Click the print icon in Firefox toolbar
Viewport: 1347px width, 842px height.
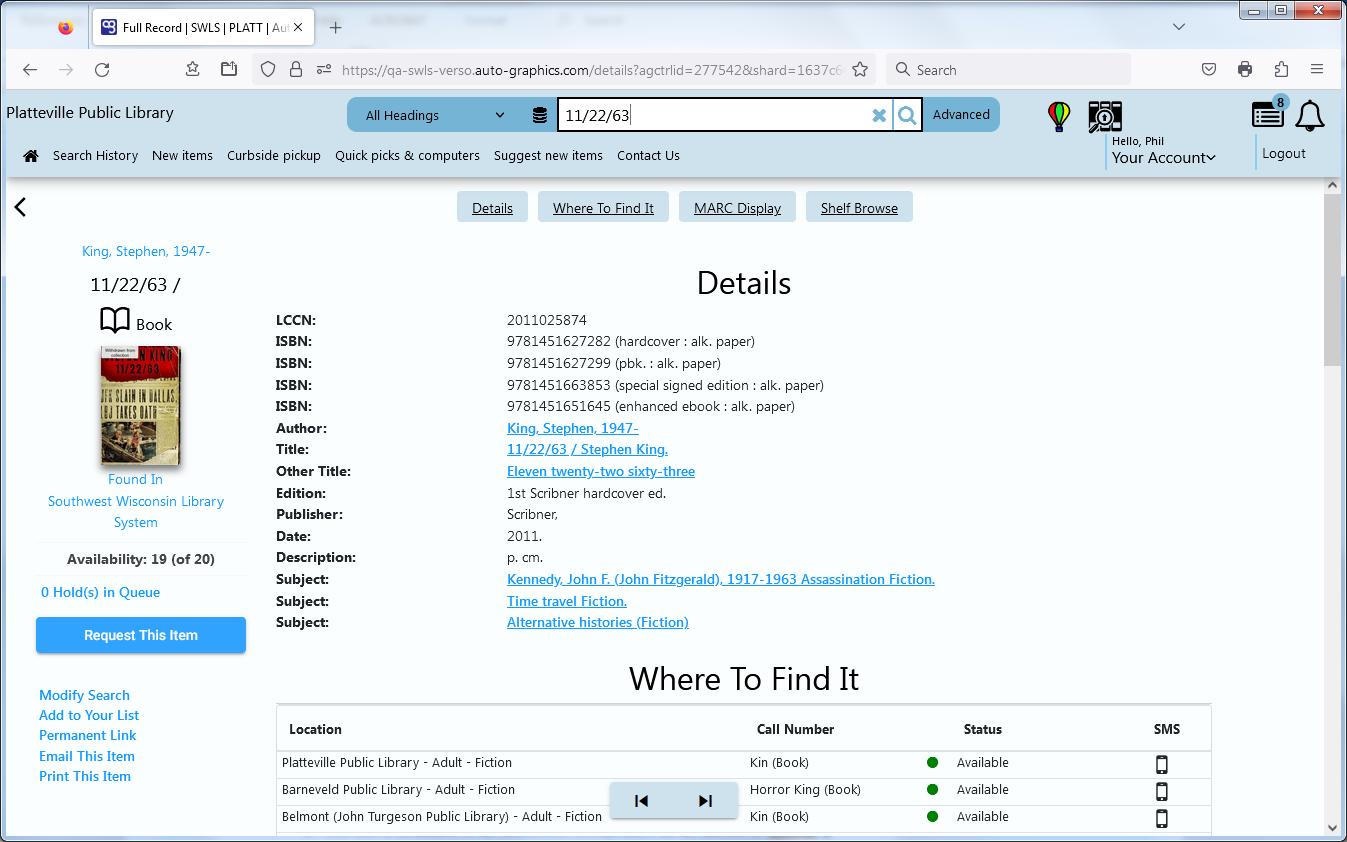click(1245, 69)
